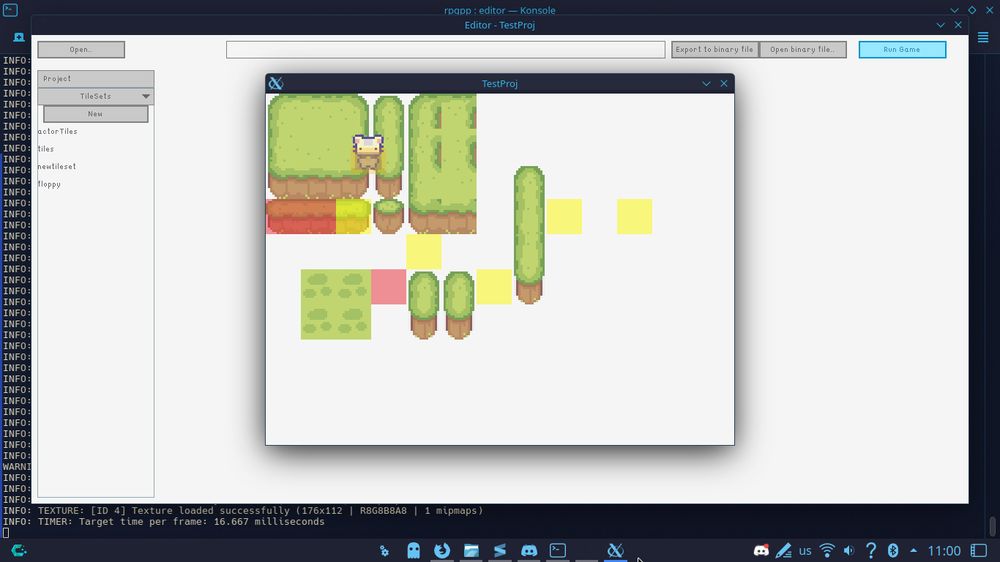Click the question mark tray icon
This screenshot has height=562, width=1000.
pos(871,551)
